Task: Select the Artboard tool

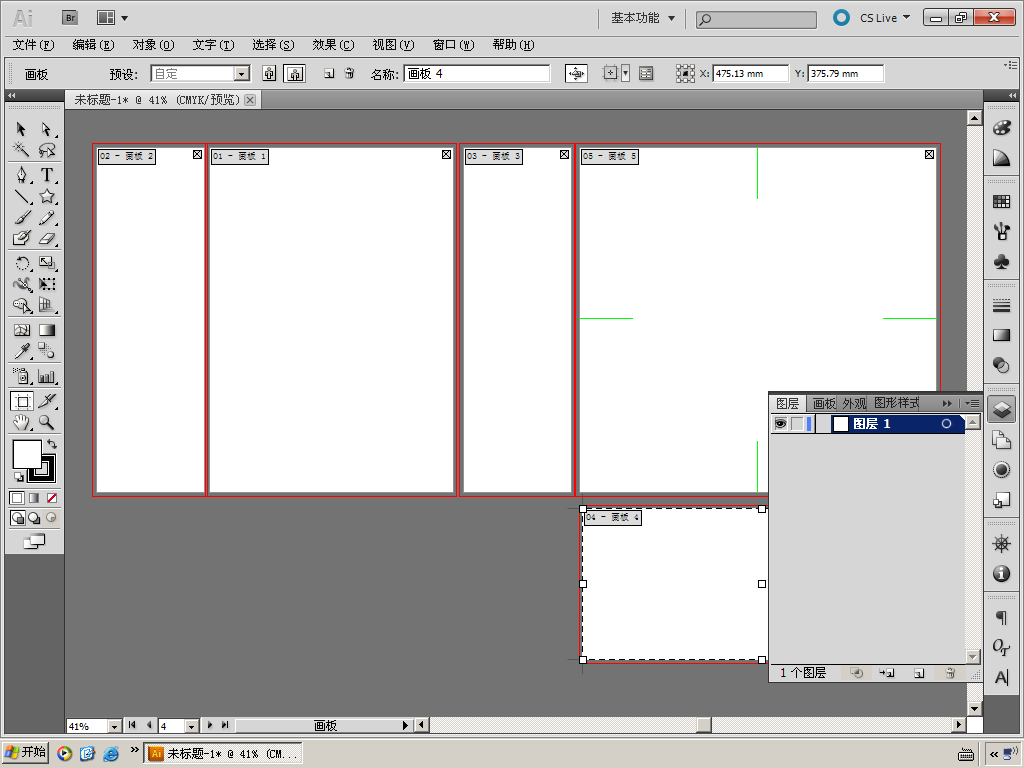Action: point(22,401)
